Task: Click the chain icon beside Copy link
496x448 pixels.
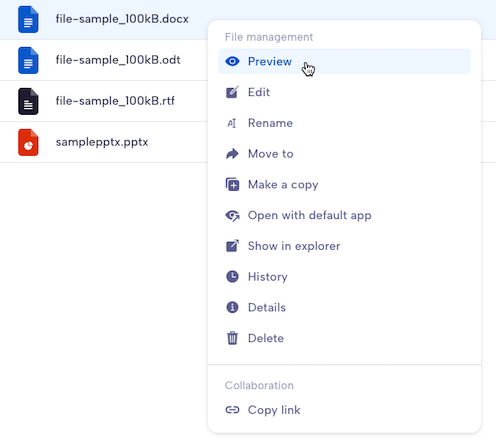Action: pos(232,410)
